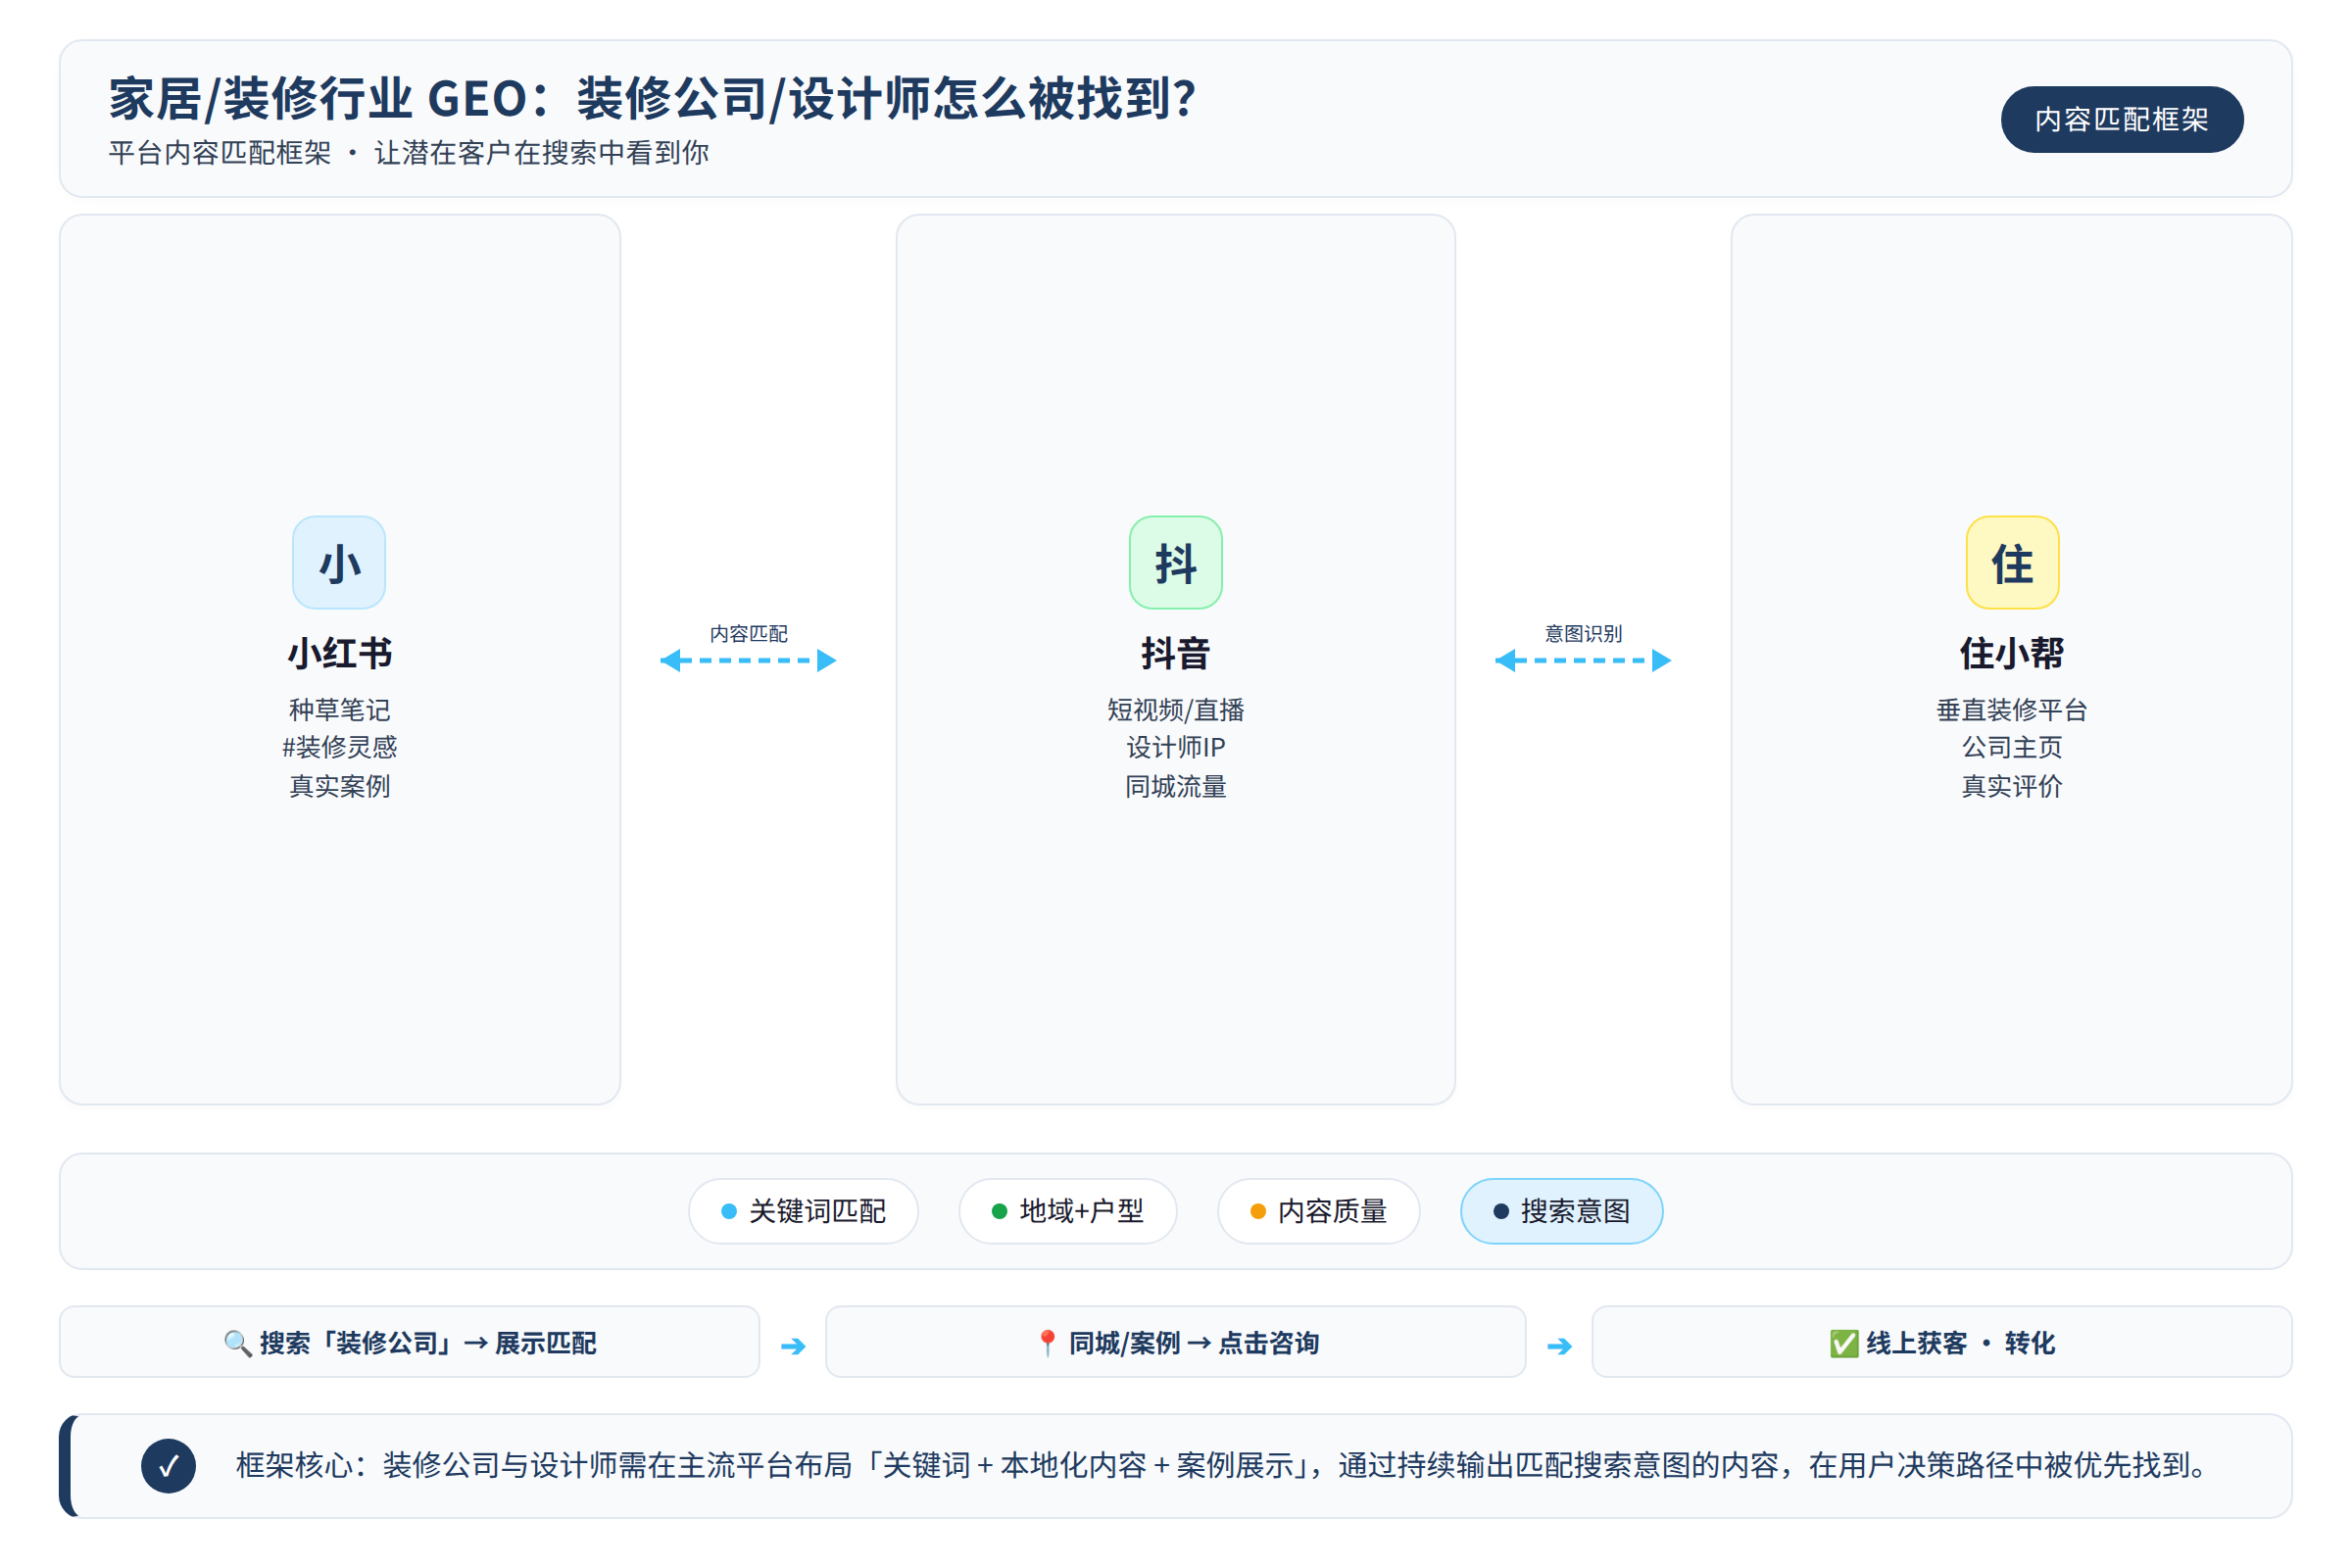Select the 地域+户型 tag
This screenshot has height=1568, width=2352.
point(1068,1211)
